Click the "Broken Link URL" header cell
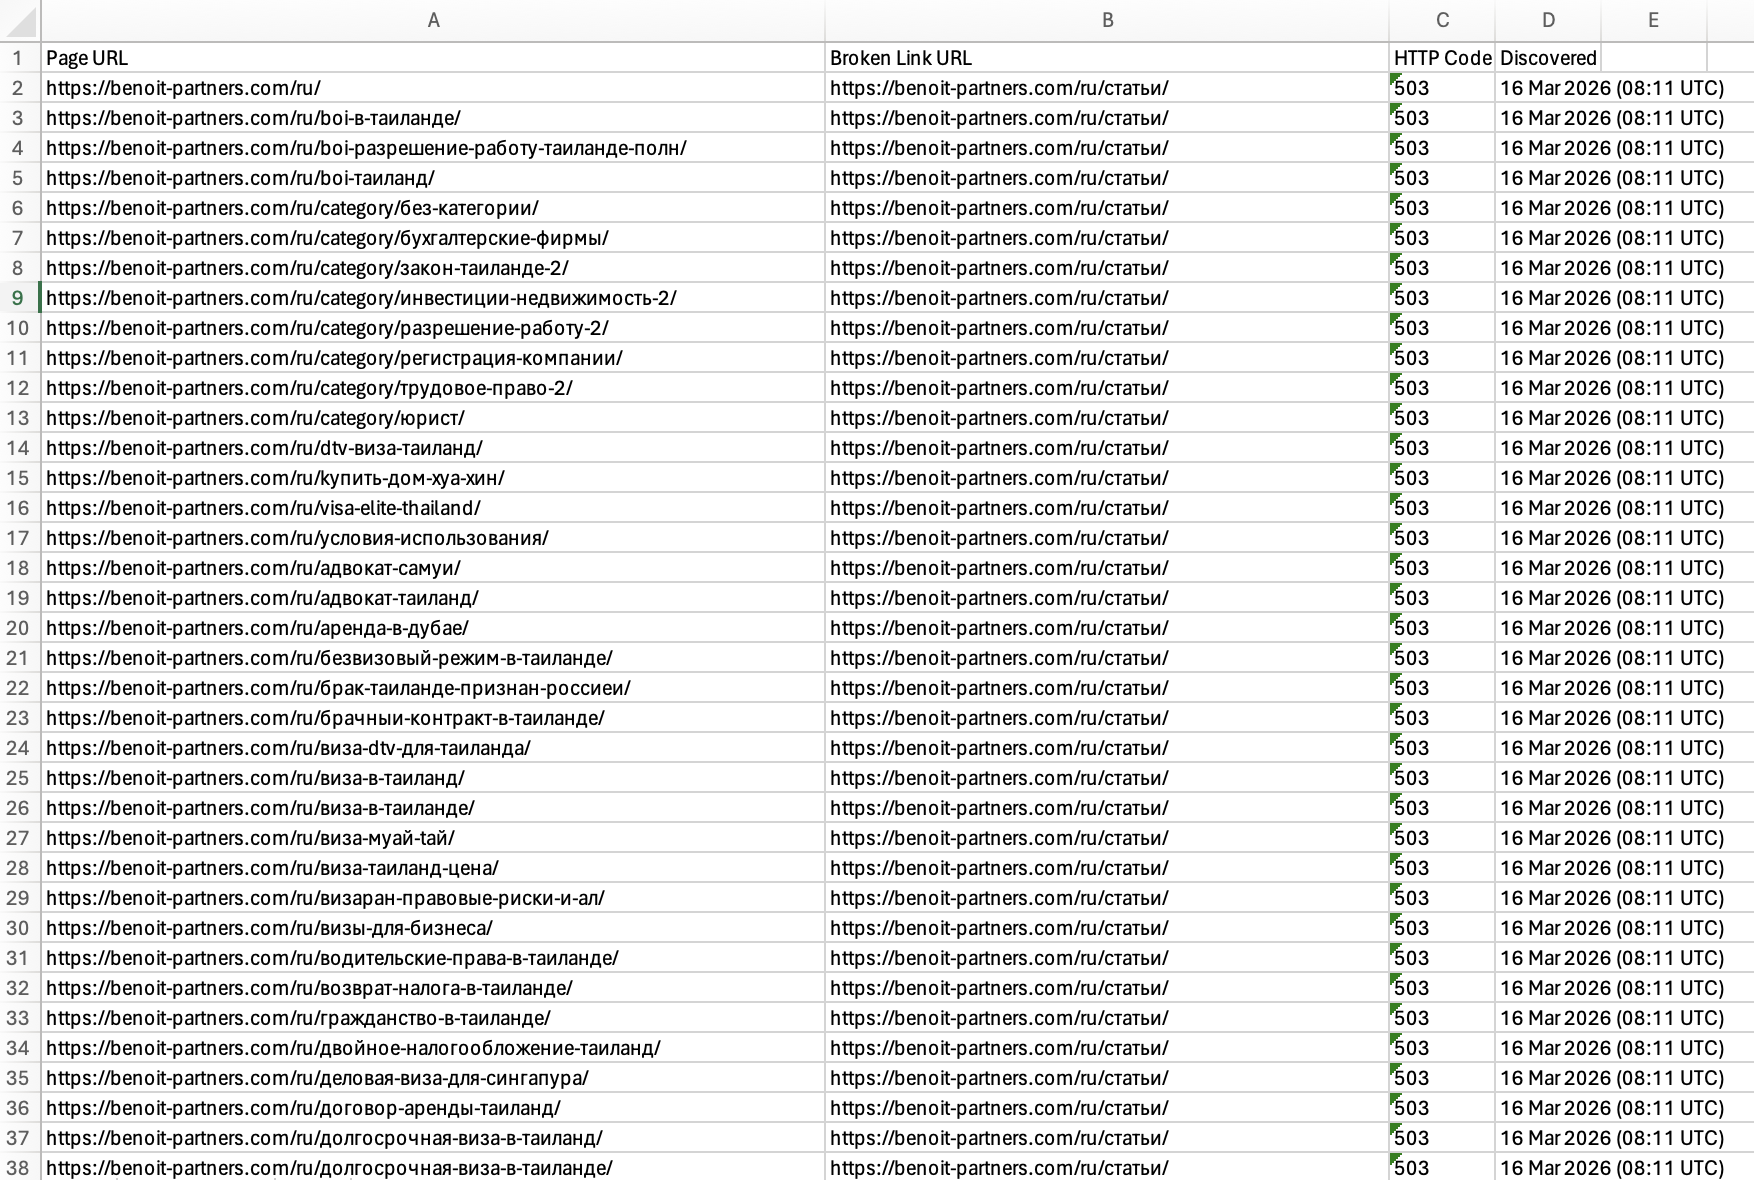This screenshot has height=1180, width=1754. click(1107, 58)
